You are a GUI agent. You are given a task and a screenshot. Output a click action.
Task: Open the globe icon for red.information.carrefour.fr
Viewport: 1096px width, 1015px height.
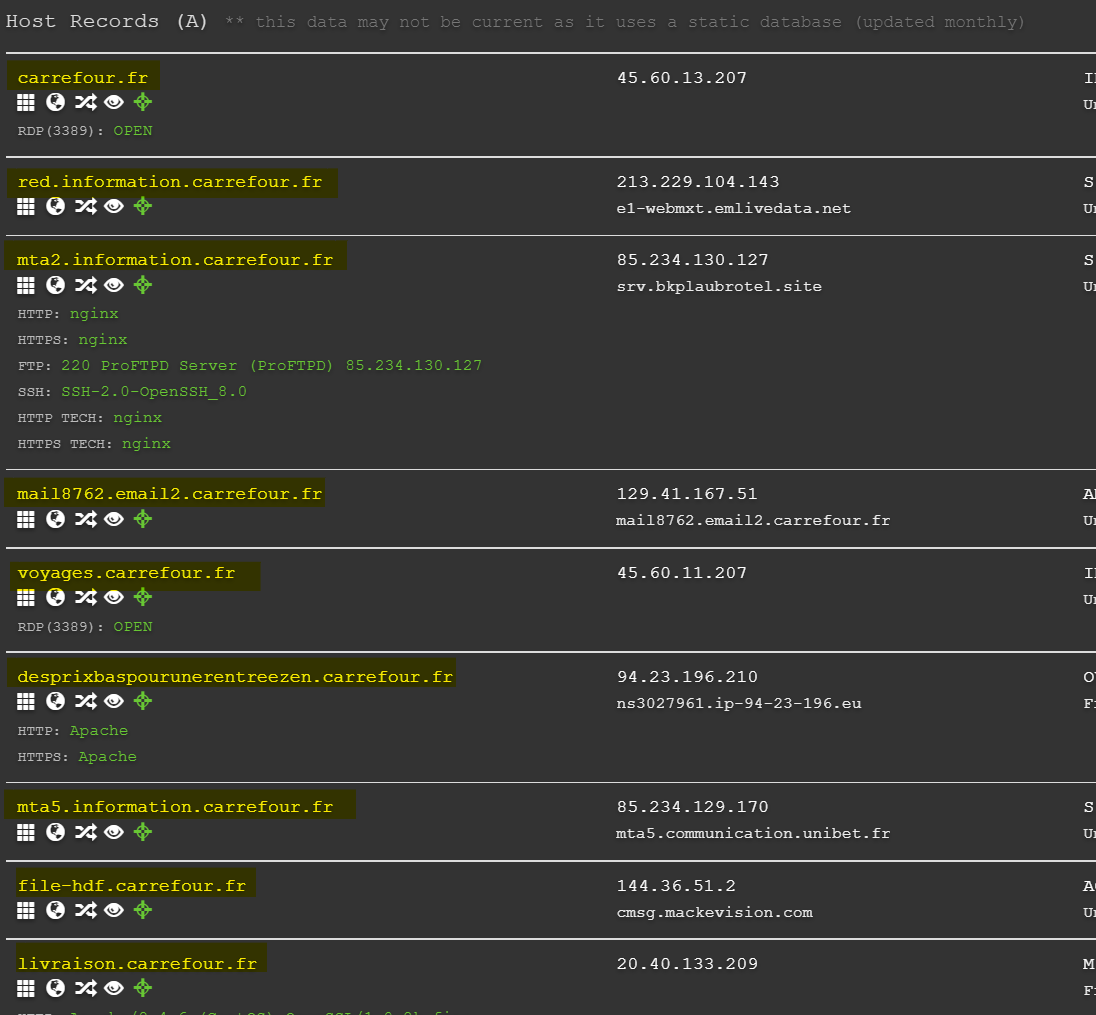55,206
